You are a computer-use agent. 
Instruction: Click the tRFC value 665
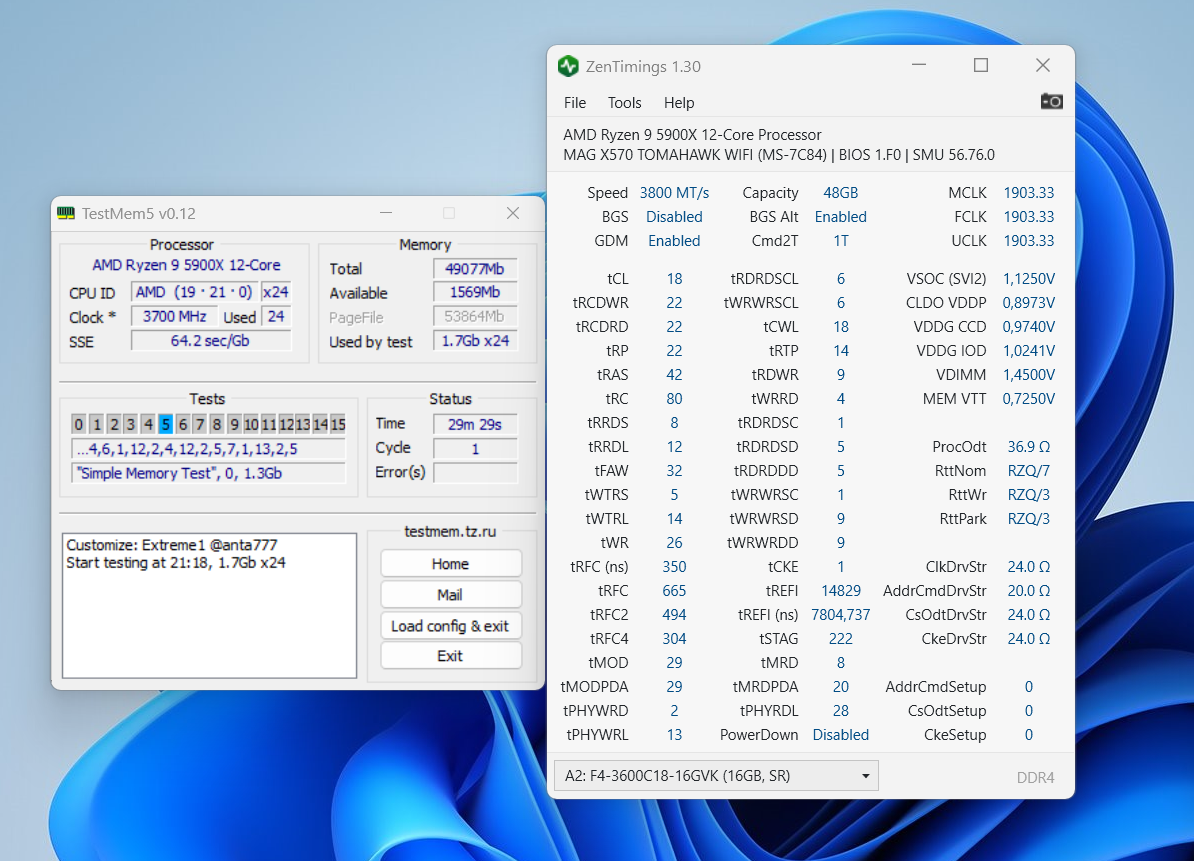pyautogui.click(x=674, y=591)
